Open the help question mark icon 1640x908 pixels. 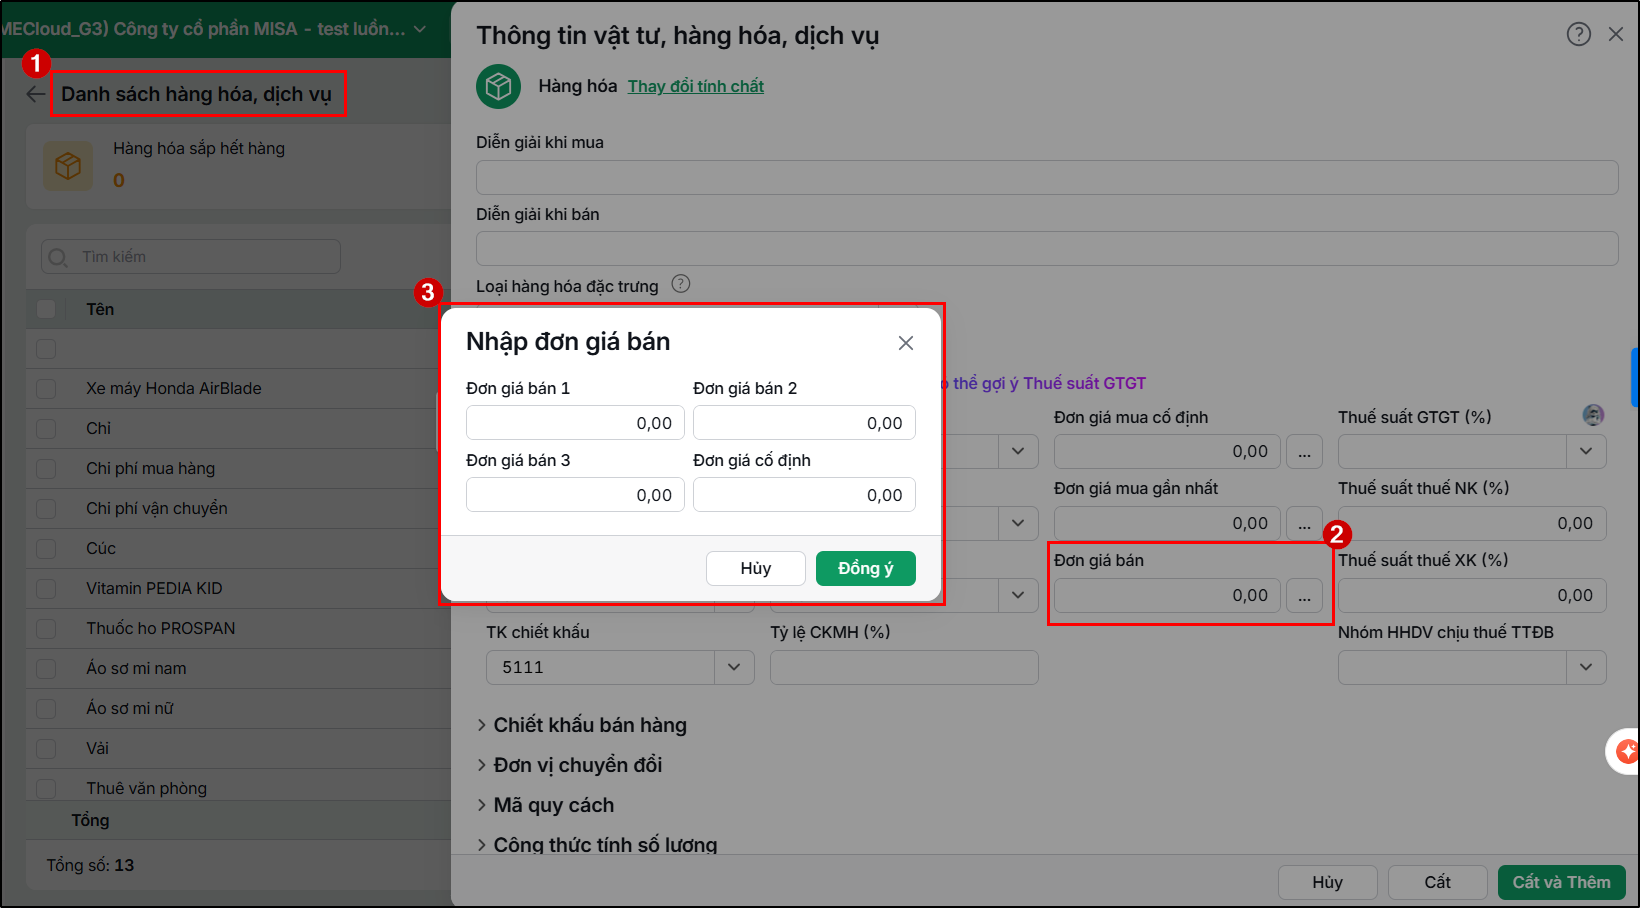pos(1578,34)
